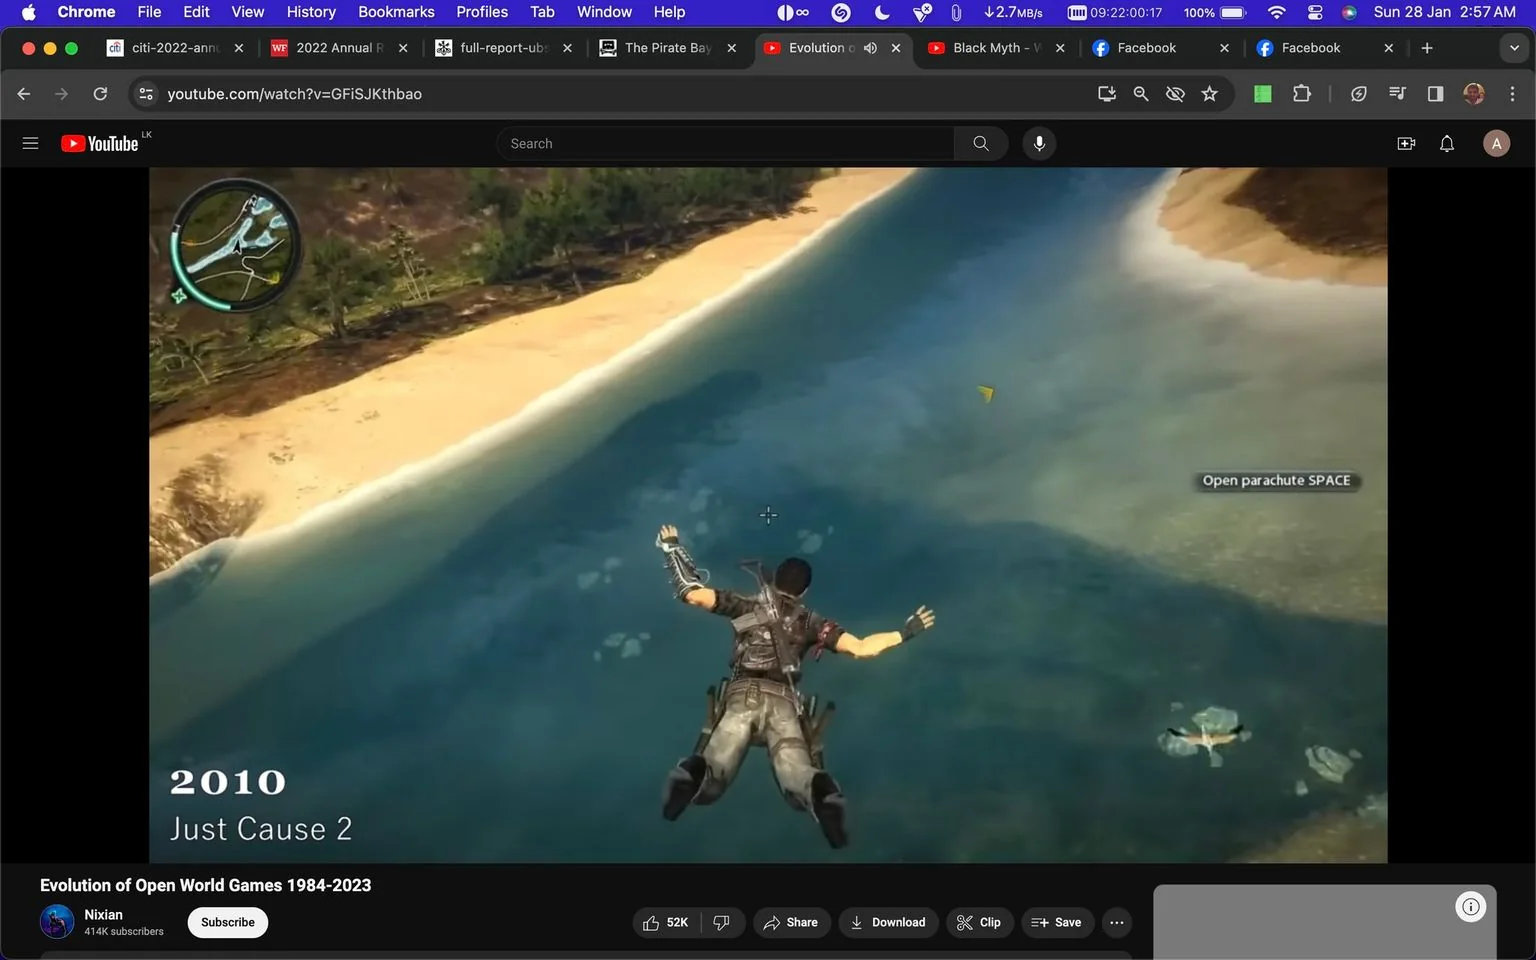
Task: Open YouTube notifications bell
Action: click(x=1447, y=143)
